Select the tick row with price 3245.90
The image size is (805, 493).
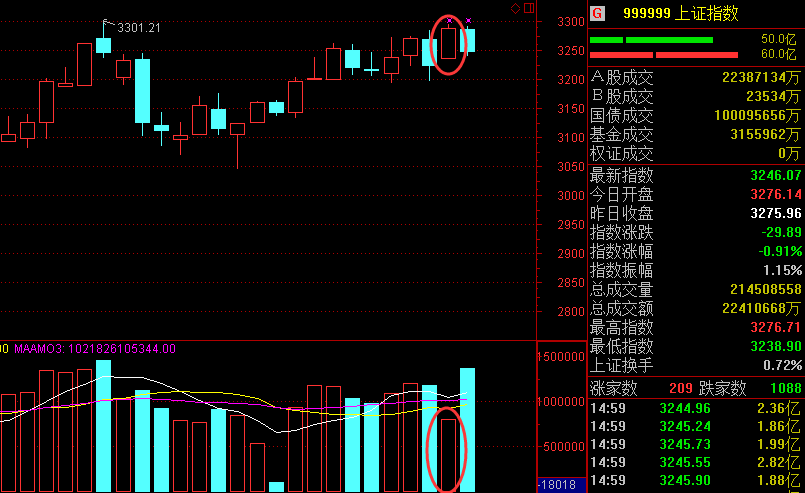point(696,481)
